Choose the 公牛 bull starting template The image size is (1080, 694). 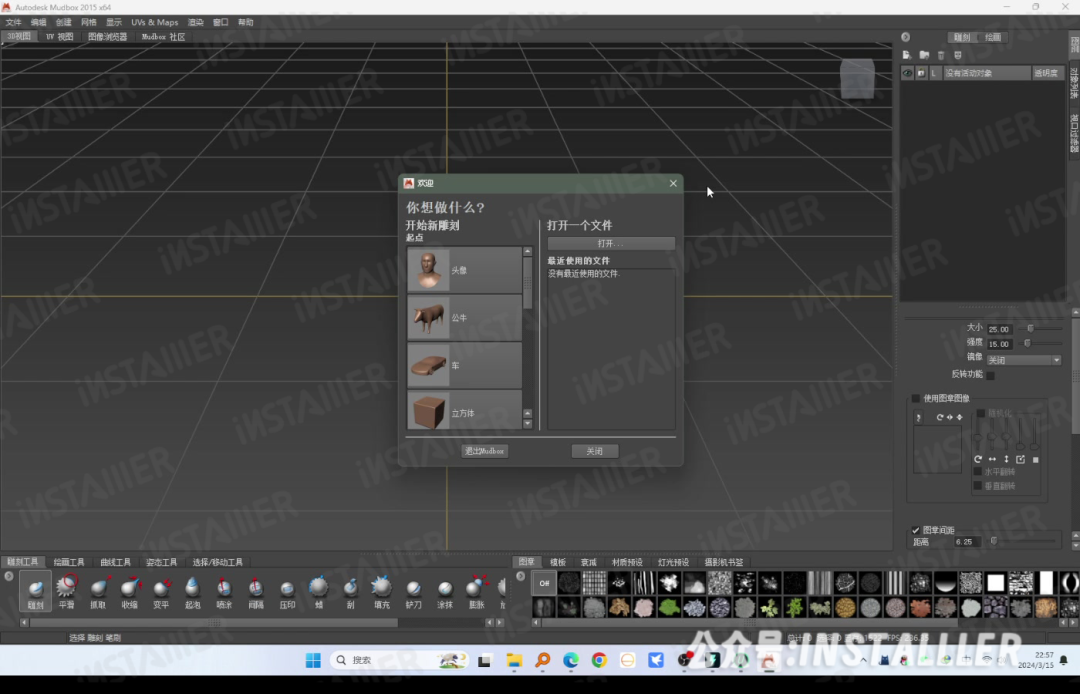click(x=465, y=317)
